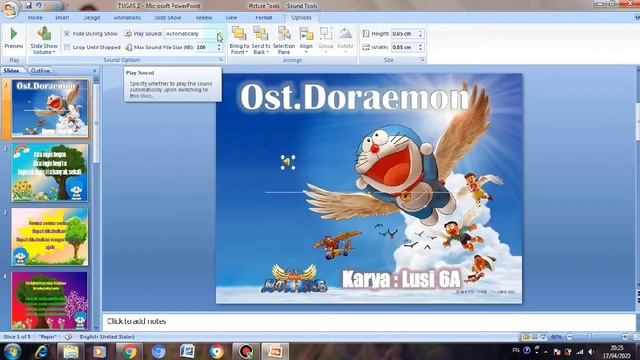The width and height of the screenshot is (640, 360).
Task: Switch to Normal view in the status bar
Action: (x=526, y=337)
